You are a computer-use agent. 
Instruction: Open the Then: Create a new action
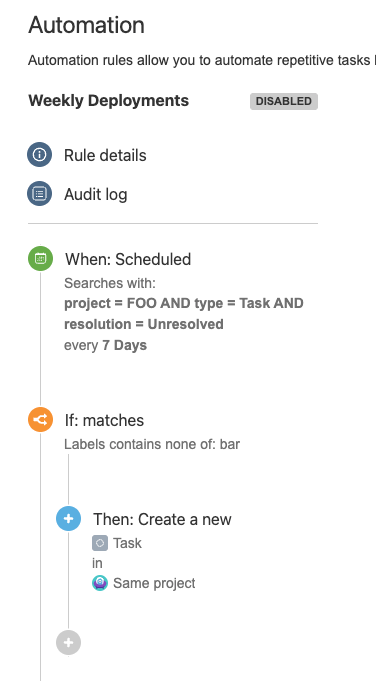162,519
